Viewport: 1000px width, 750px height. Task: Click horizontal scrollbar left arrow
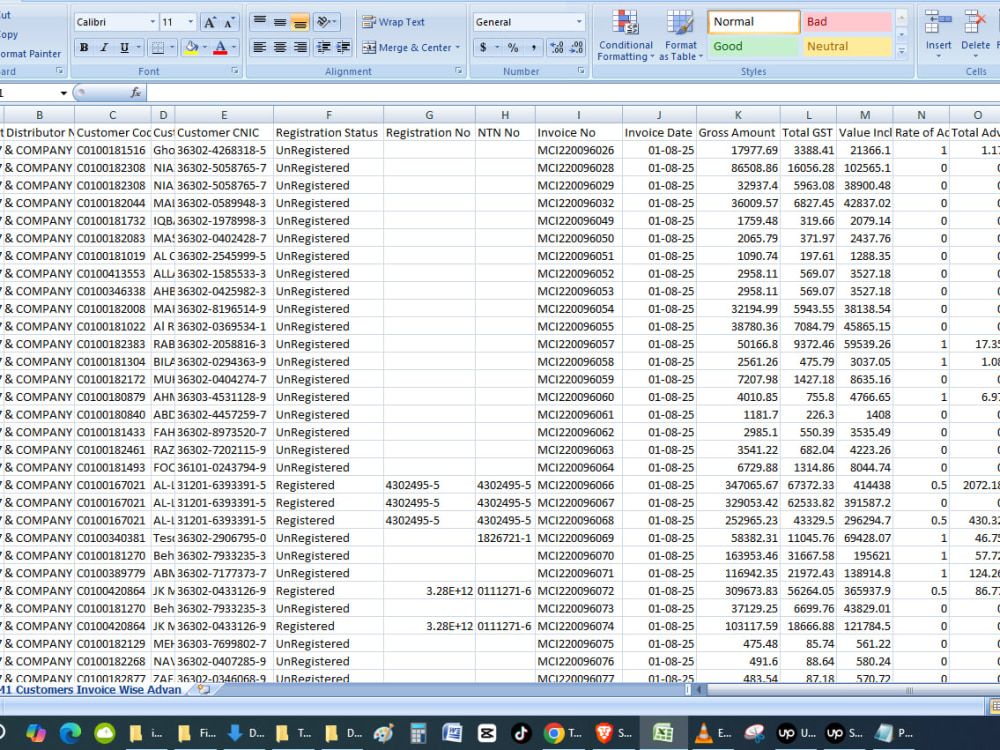click(x=700, y=690)
